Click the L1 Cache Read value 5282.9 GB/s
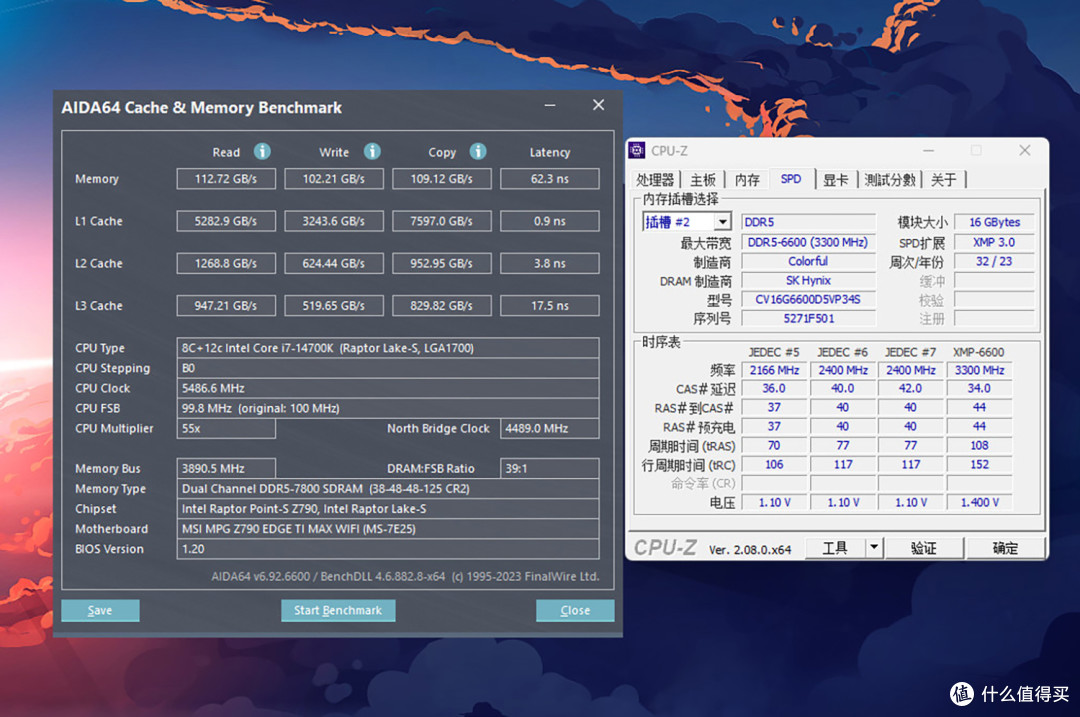This screenshot has width=1080, height=717. click(x=226, y=221)
